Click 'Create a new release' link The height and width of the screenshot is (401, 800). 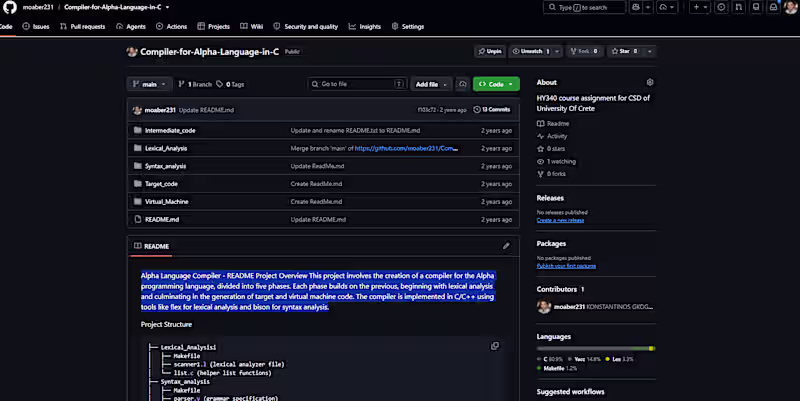560,220
